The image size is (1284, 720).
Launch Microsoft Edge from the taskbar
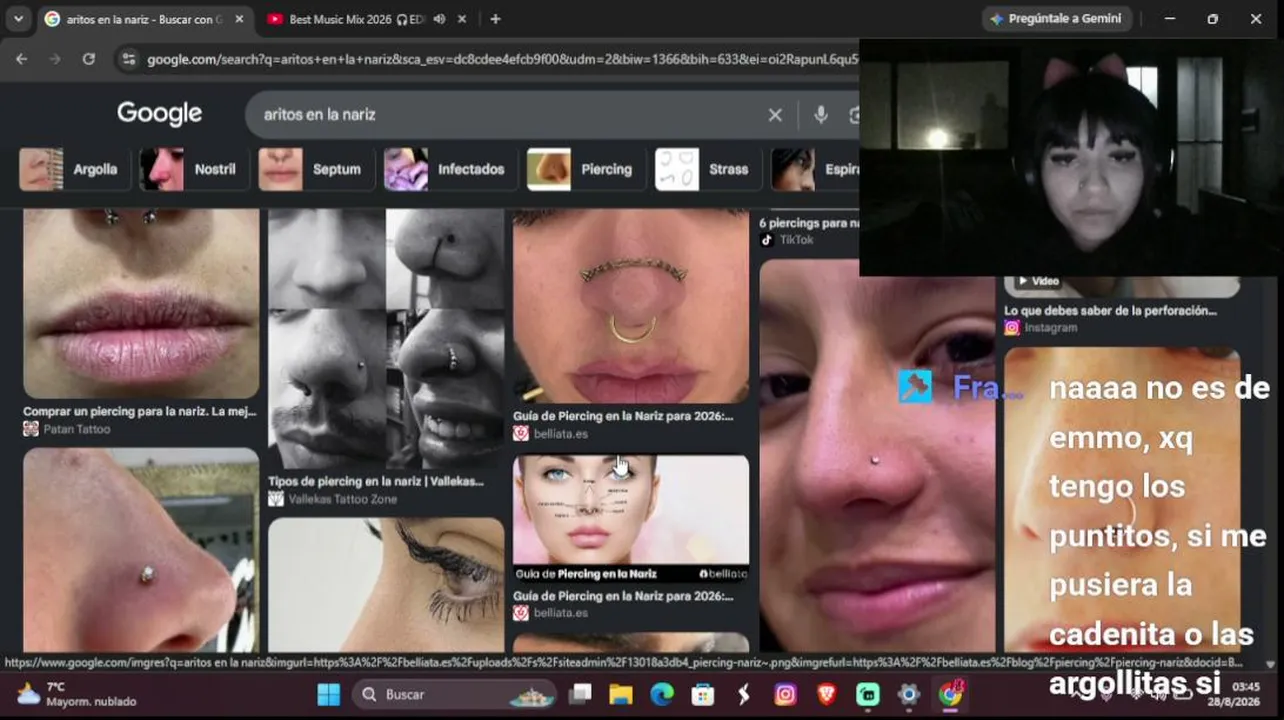coord(662,694)
